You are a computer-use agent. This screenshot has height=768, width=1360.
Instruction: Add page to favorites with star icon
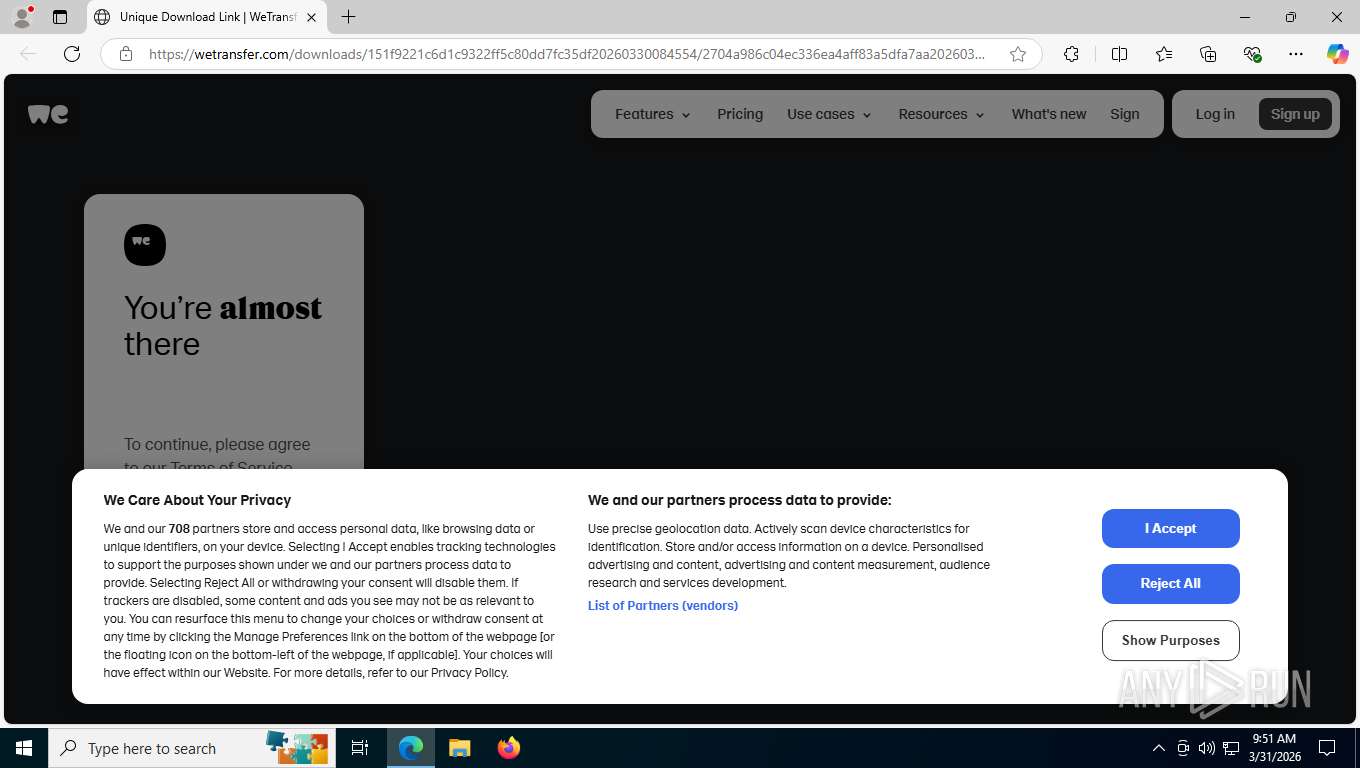point(1018,54)
